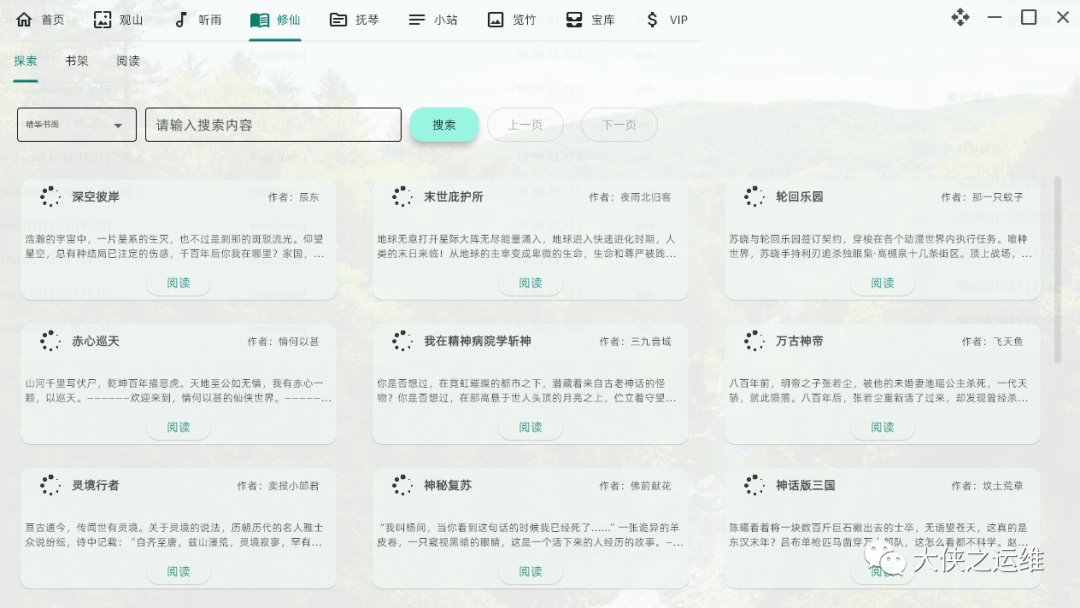Click author text 作者：坟土荒草

pos(987,486)
